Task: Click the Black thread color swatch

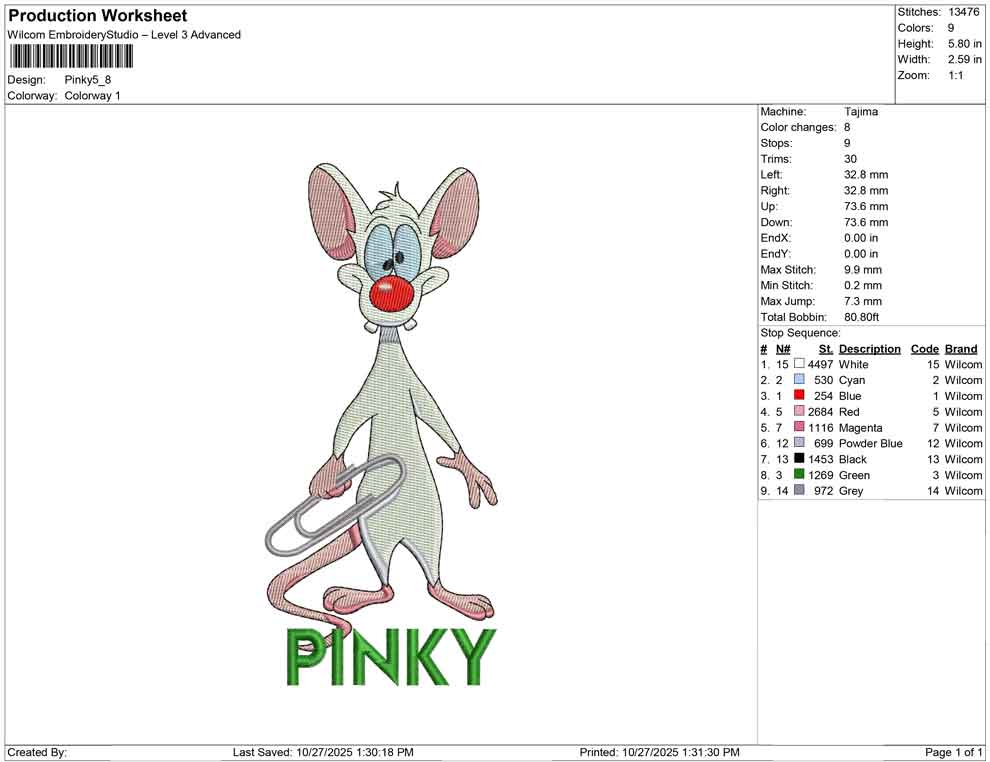Action: tap(799, 458)
